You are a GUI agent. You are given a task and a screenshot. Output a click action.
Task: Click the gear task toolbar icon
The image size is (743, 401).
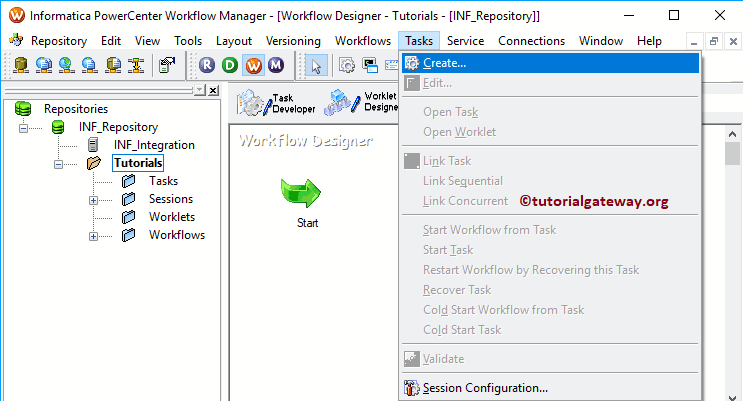click(x=347, y=65)
